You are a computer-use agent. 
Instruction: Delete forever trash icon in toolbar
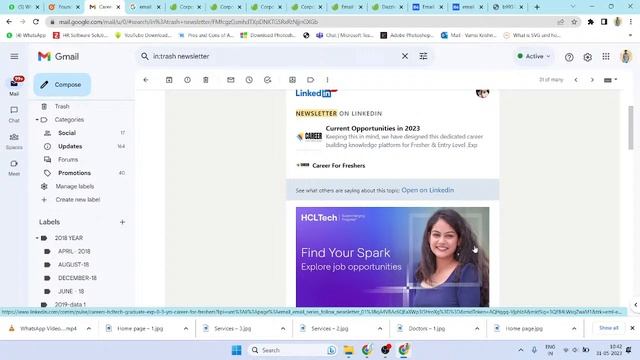coord(206,80)
